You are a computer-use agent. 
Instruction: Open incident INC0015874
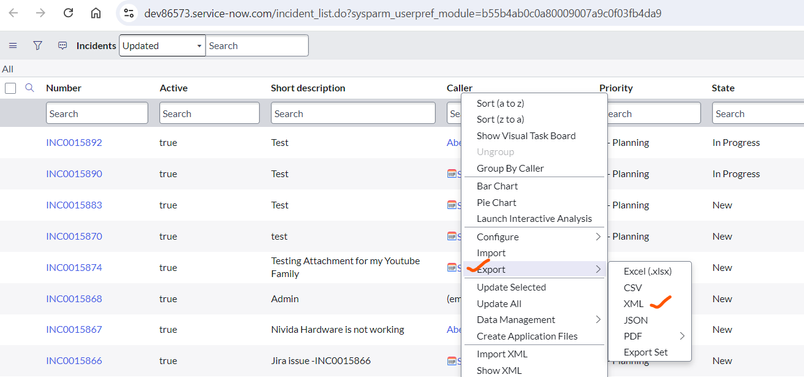(x=74, y=267)
